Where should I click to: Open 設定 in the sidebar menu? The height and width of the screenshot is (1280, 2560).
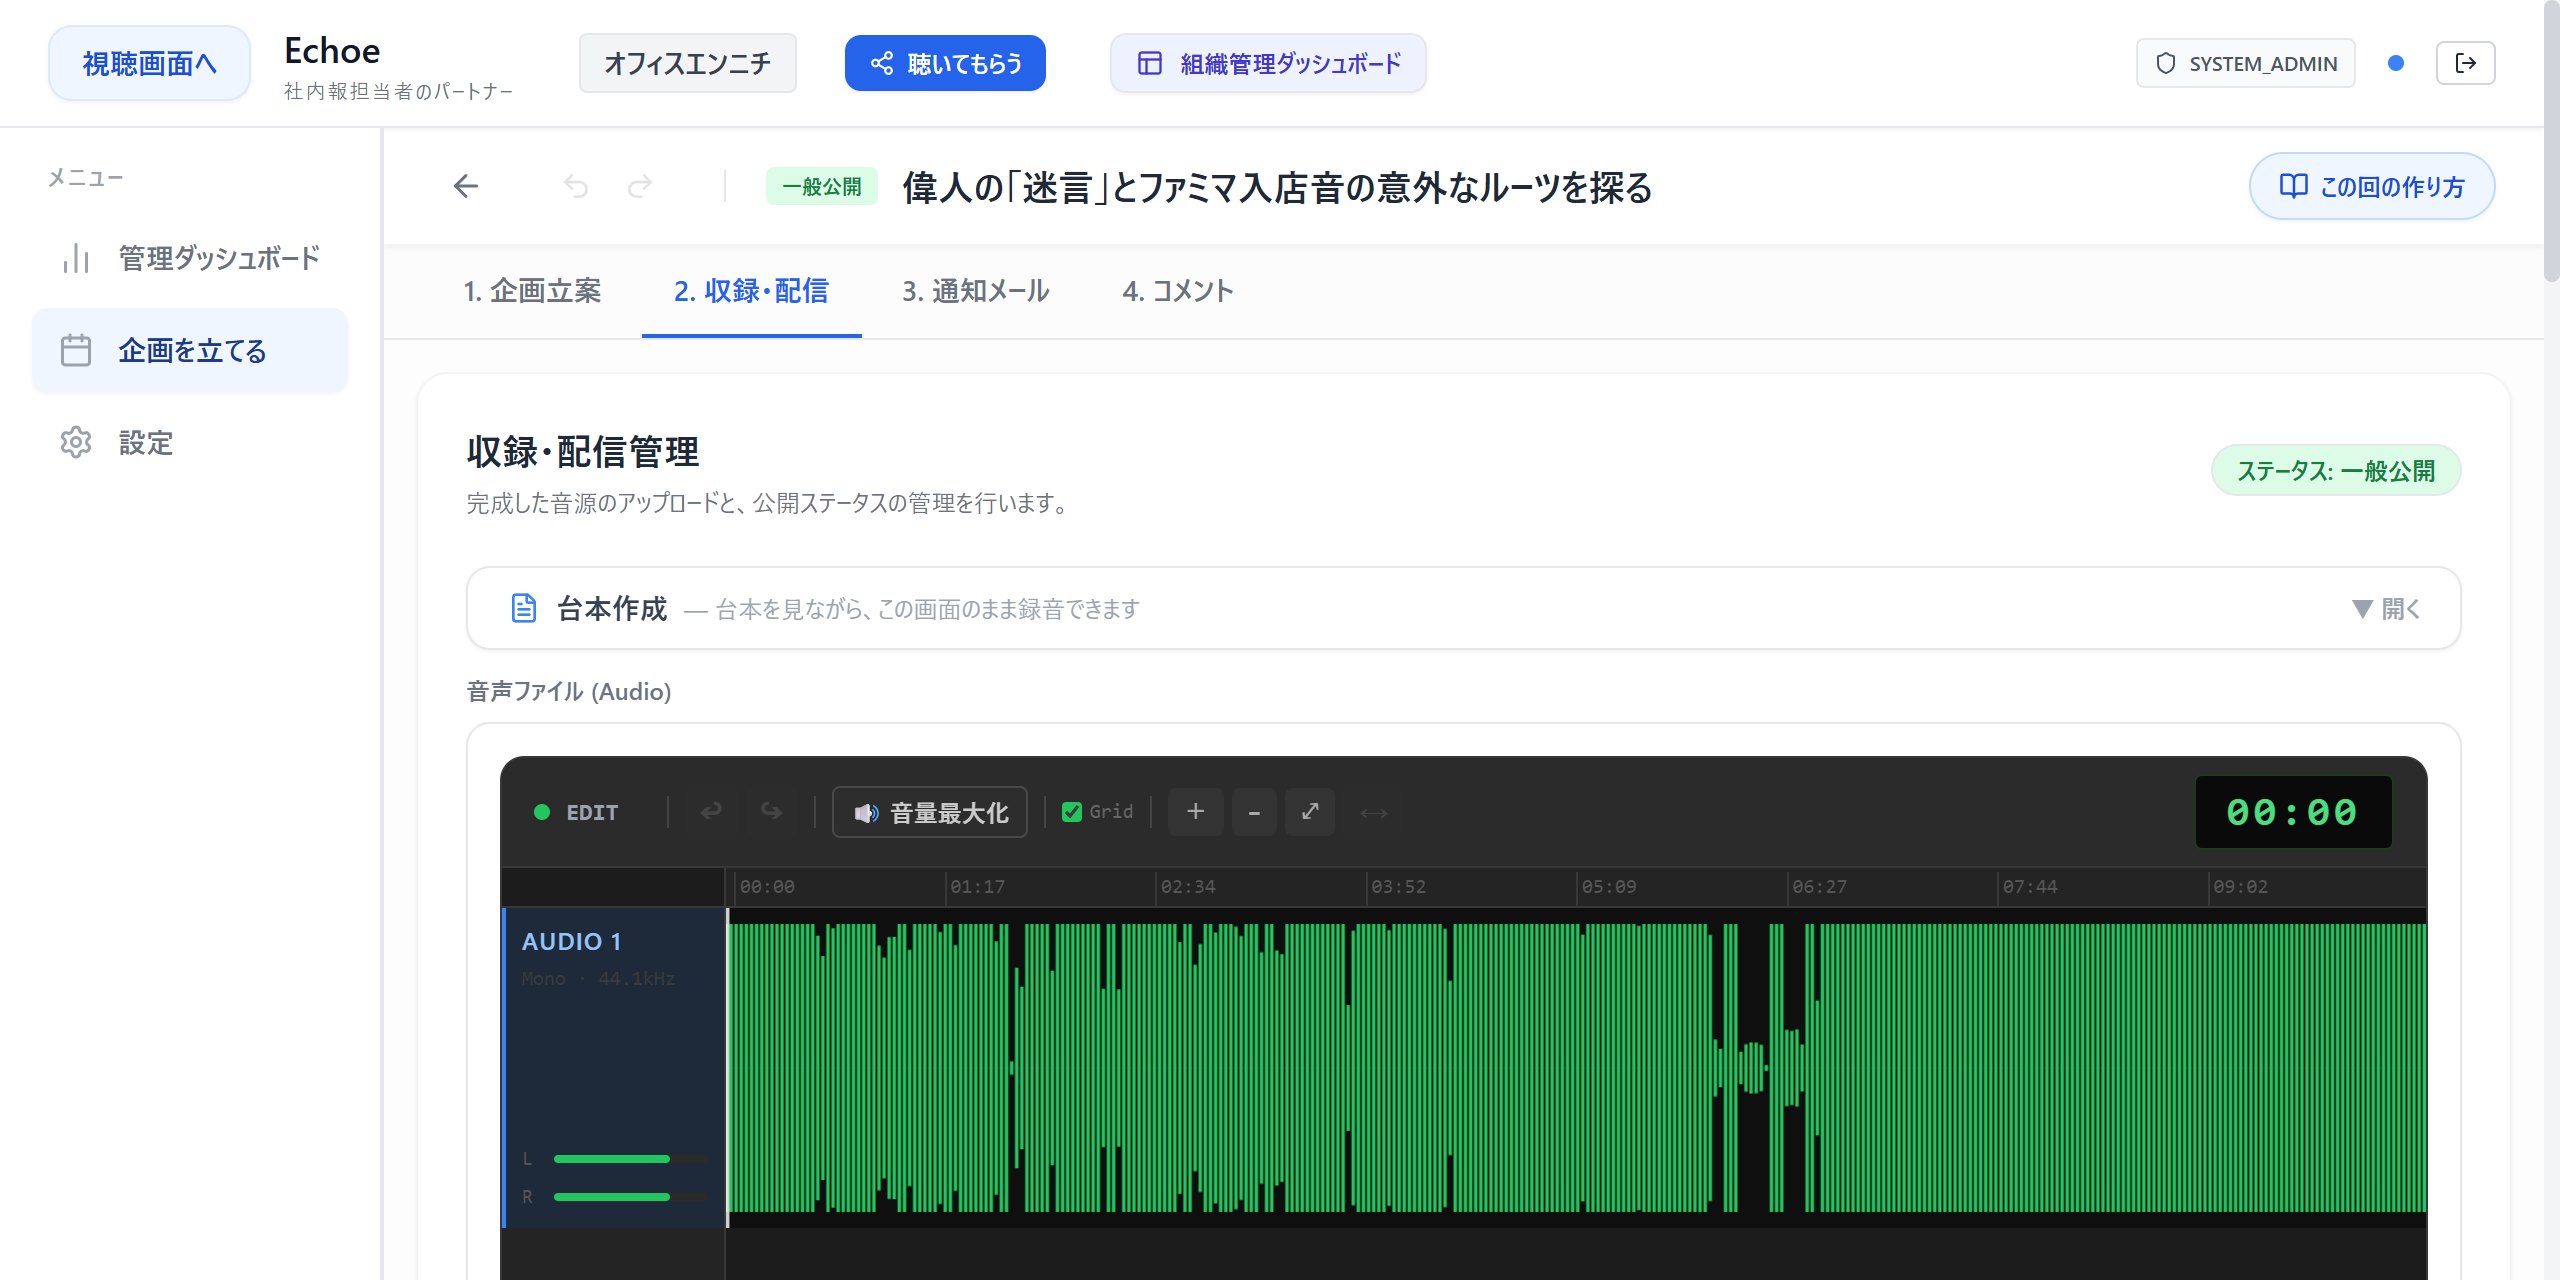190,442
